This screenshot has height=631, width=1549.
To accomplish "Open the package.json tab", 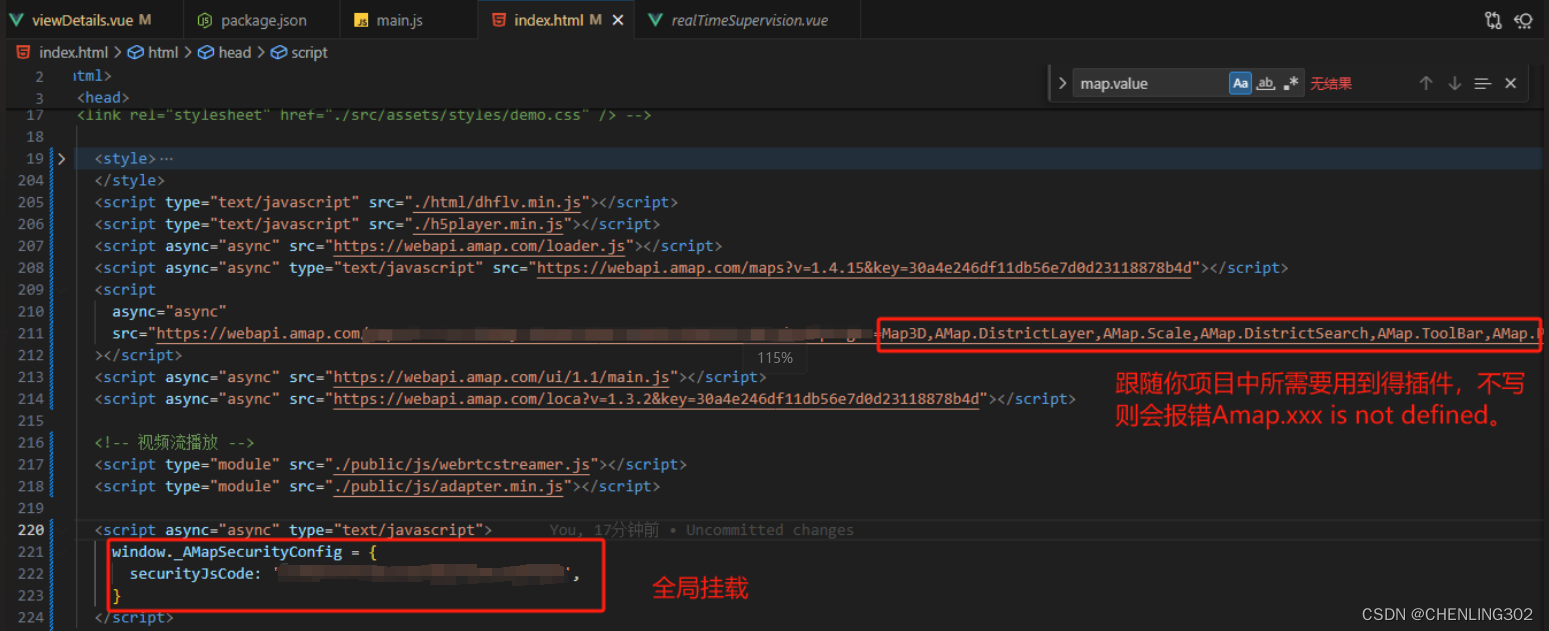I will [x=262, y=20].
